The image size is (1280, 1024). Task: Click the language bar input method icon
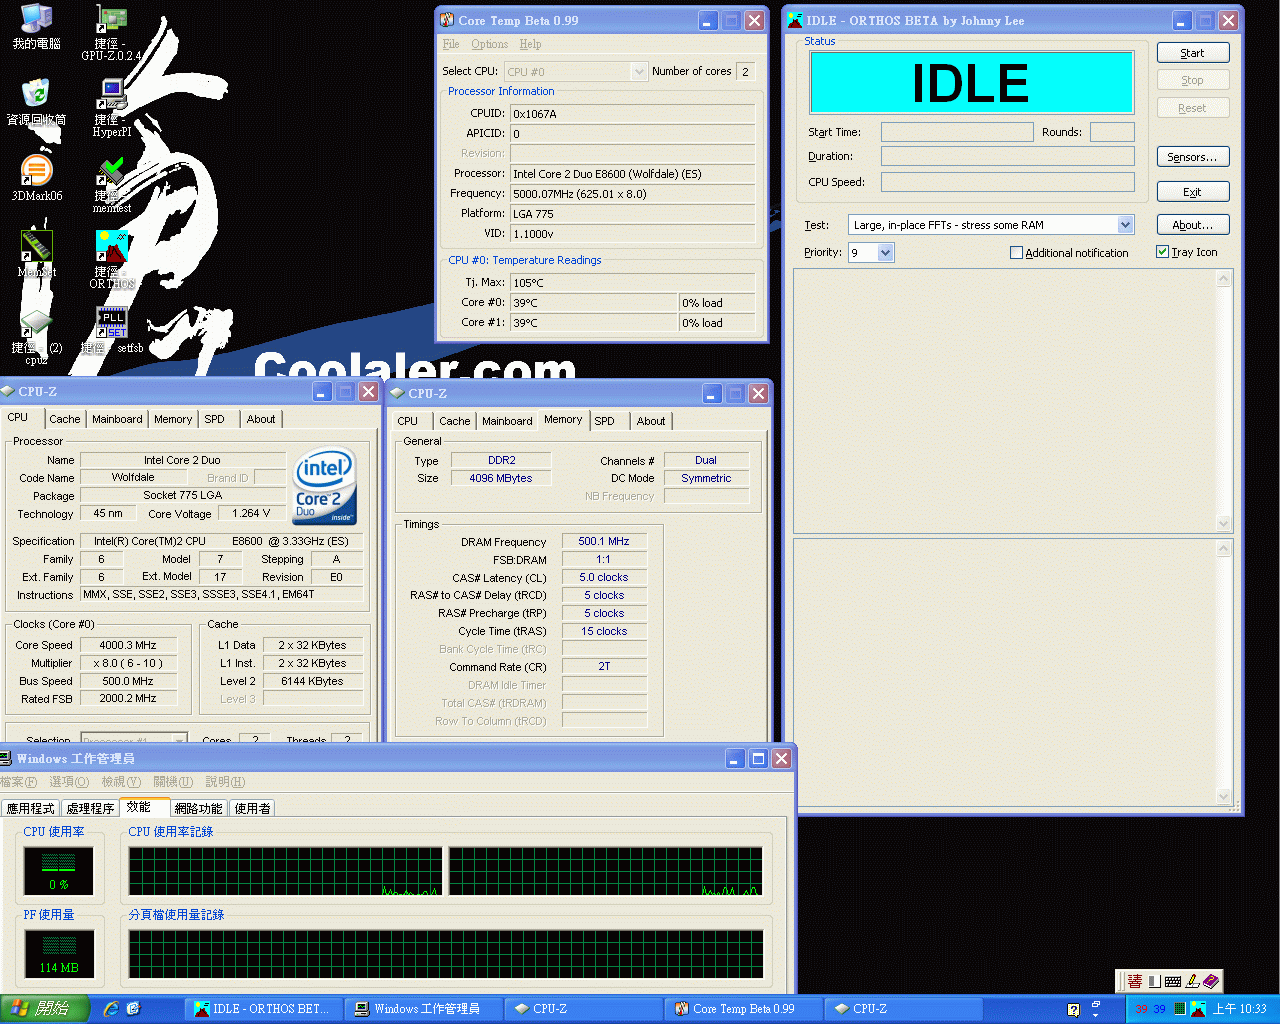[1135, 981]
